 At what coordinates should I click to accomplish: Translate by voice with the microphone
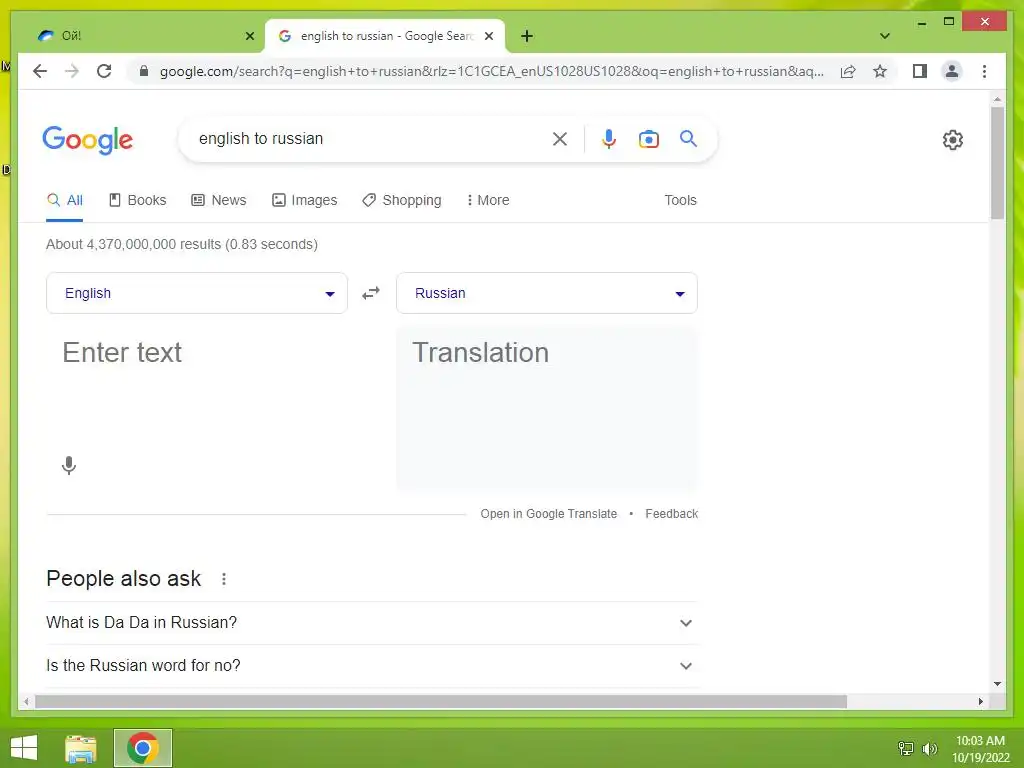click(x=69, y=465)
